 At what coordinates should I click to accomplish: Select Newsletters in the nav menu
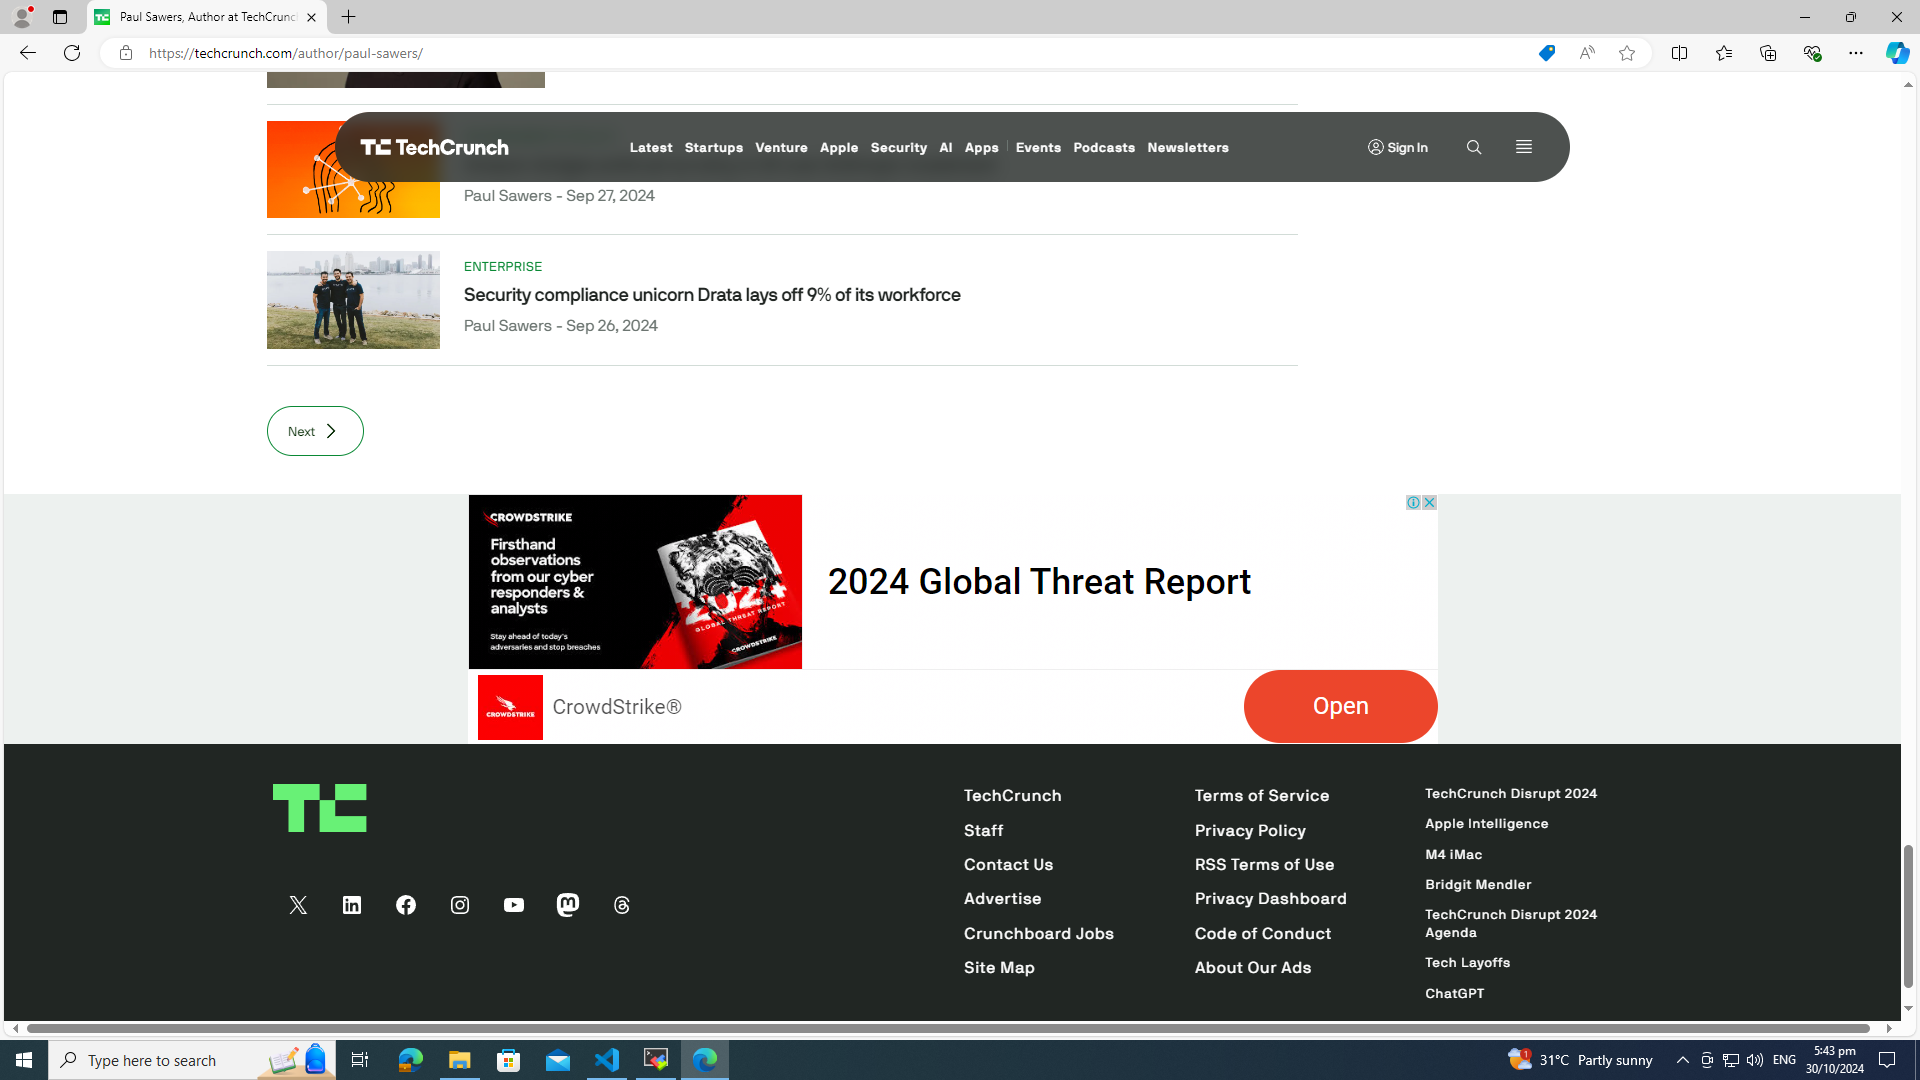1188,147
